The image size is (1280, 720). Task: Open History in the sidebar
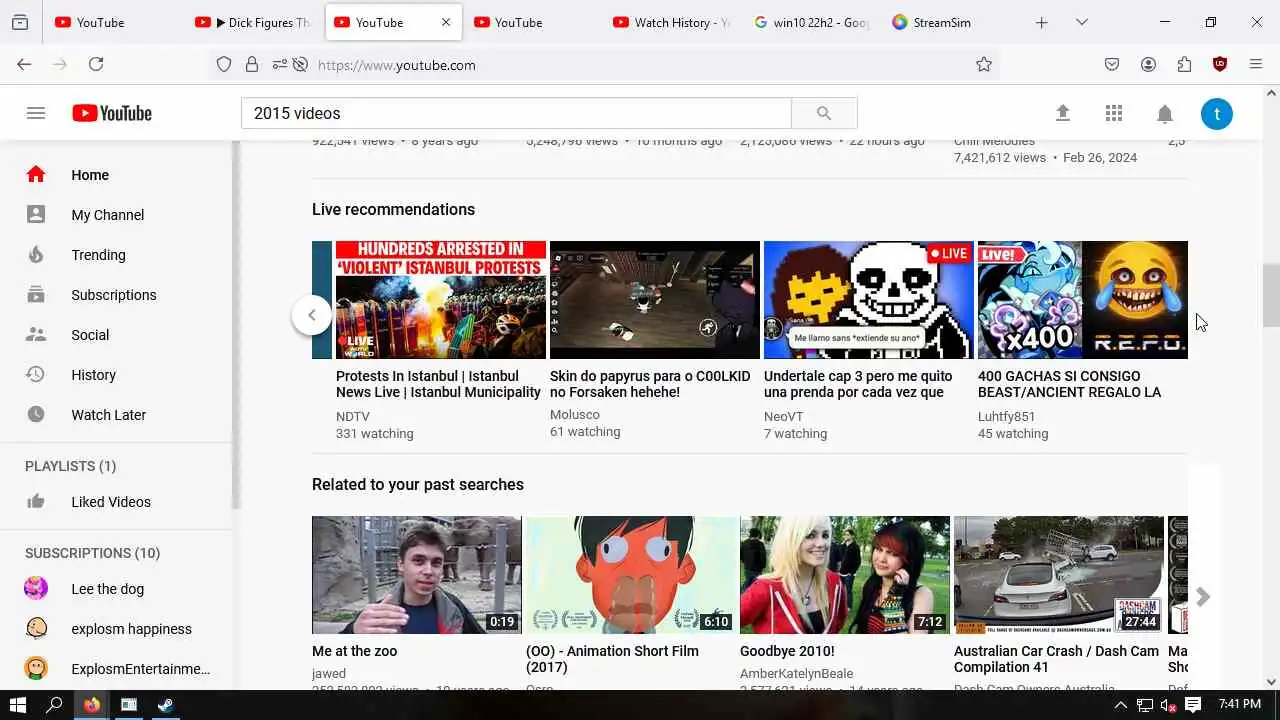click(x=116, y=375)
